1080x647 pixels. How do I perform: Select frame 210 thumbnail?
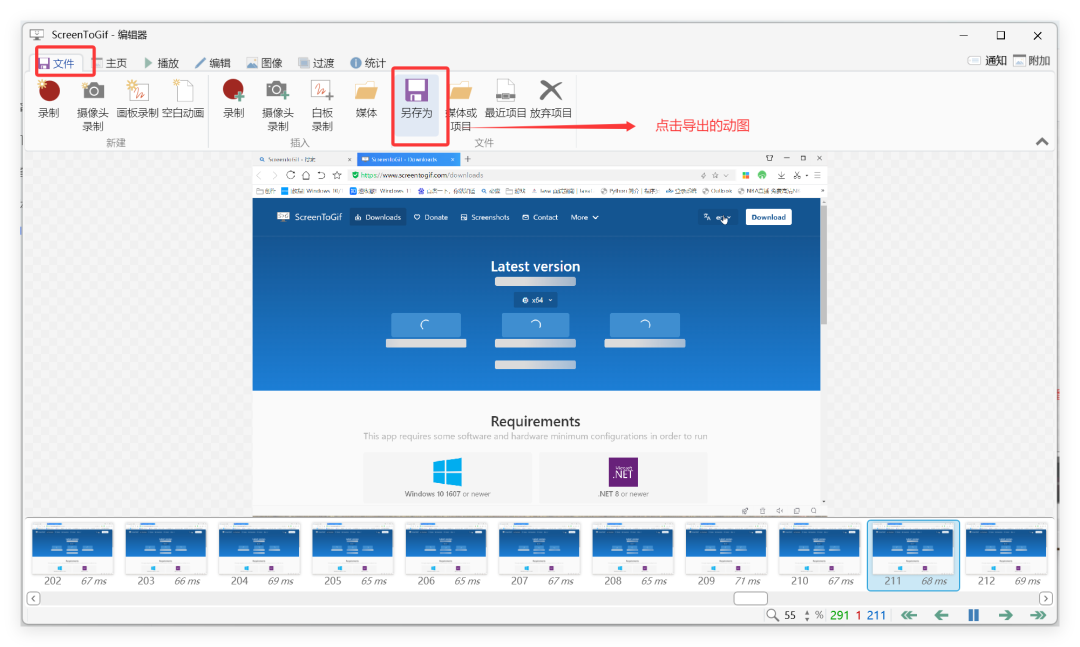(x=820, y=555)
